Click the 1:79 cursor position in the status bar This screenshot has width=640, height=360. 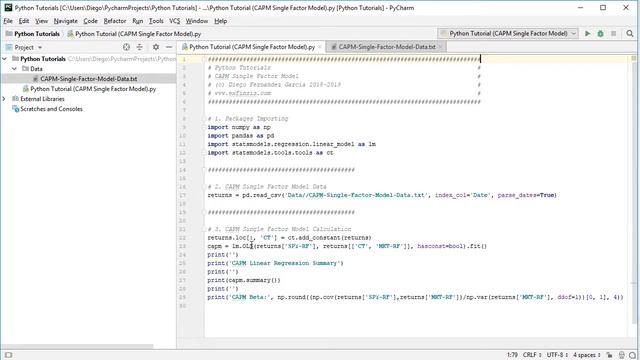click(512, 355)
